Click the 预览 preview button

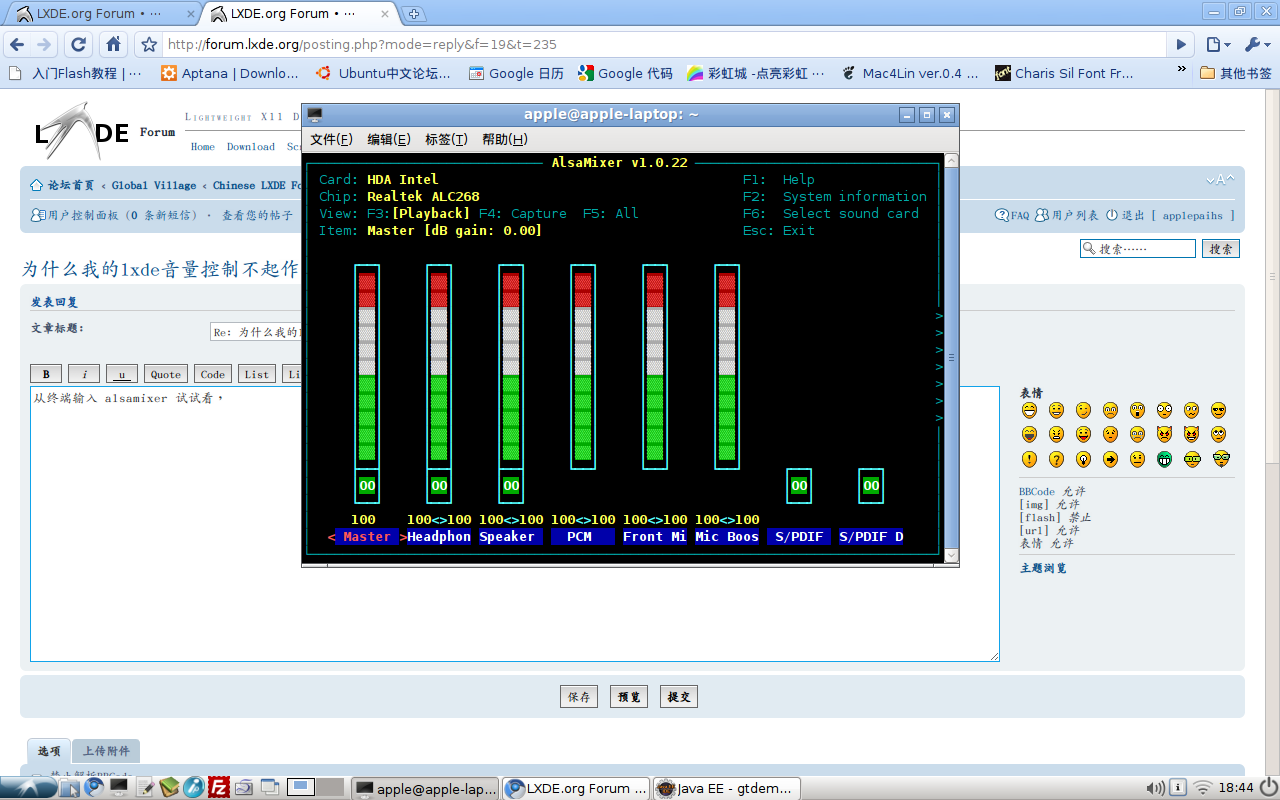629,697
